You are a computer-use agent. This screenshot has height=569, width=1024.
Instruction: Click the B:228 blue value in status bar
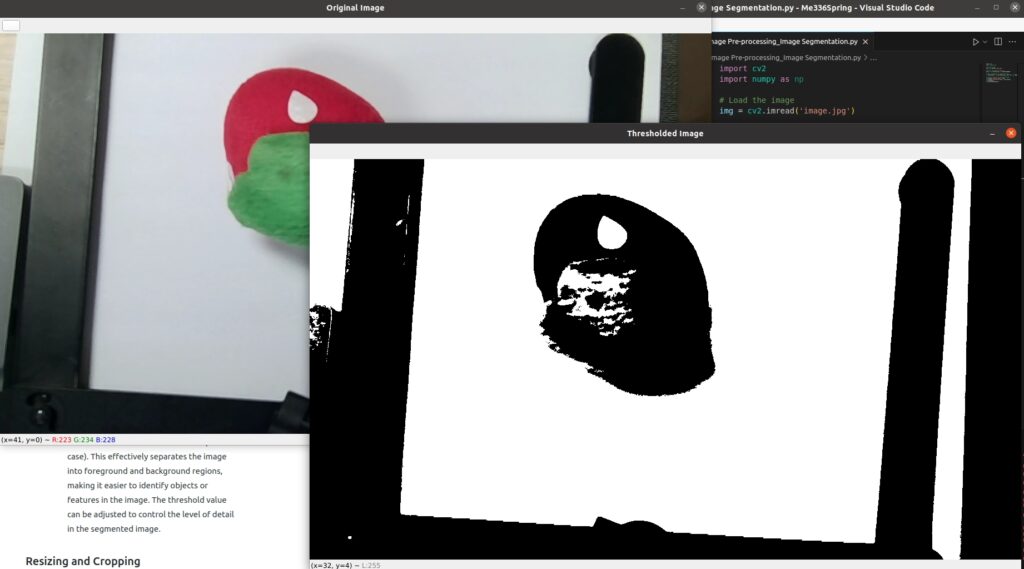click(x=105, y=440)
